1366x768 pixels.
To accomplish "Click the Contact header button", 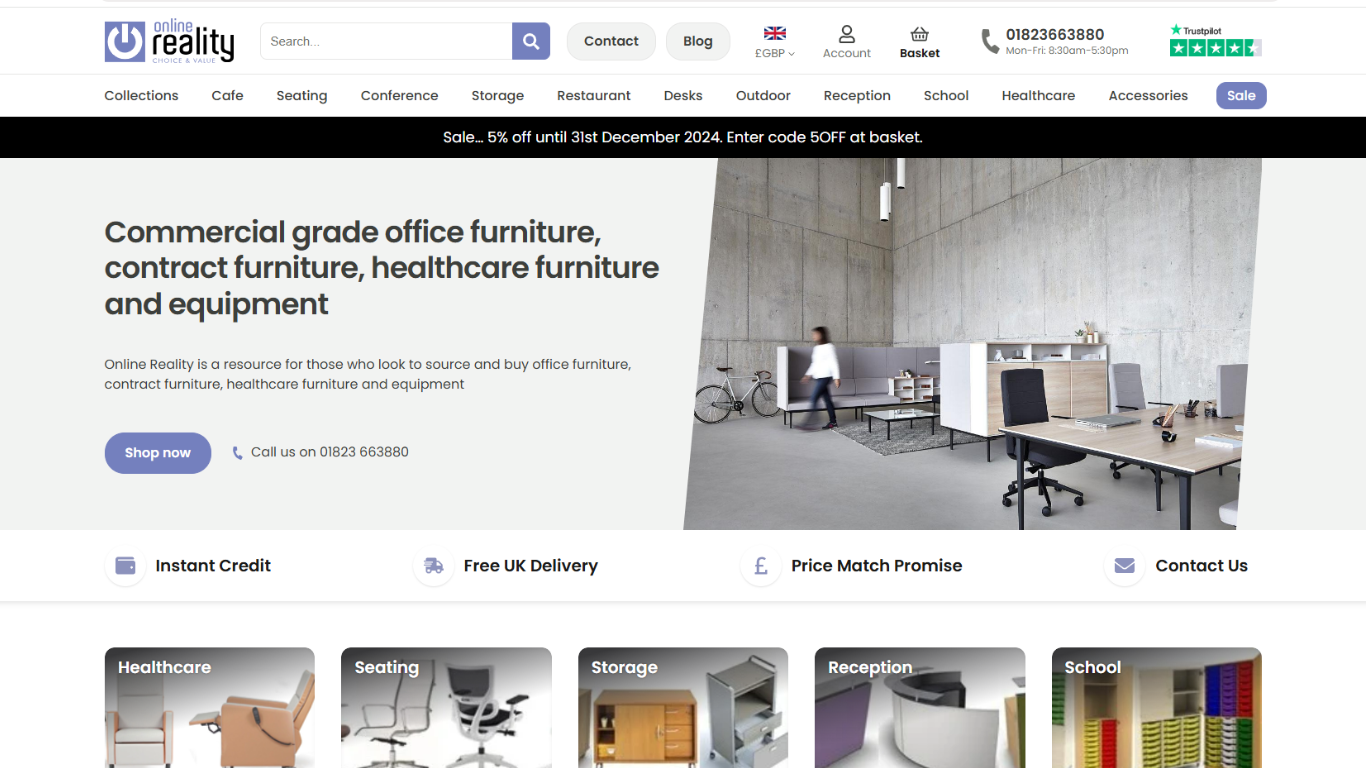I will [x=611, y=41].
